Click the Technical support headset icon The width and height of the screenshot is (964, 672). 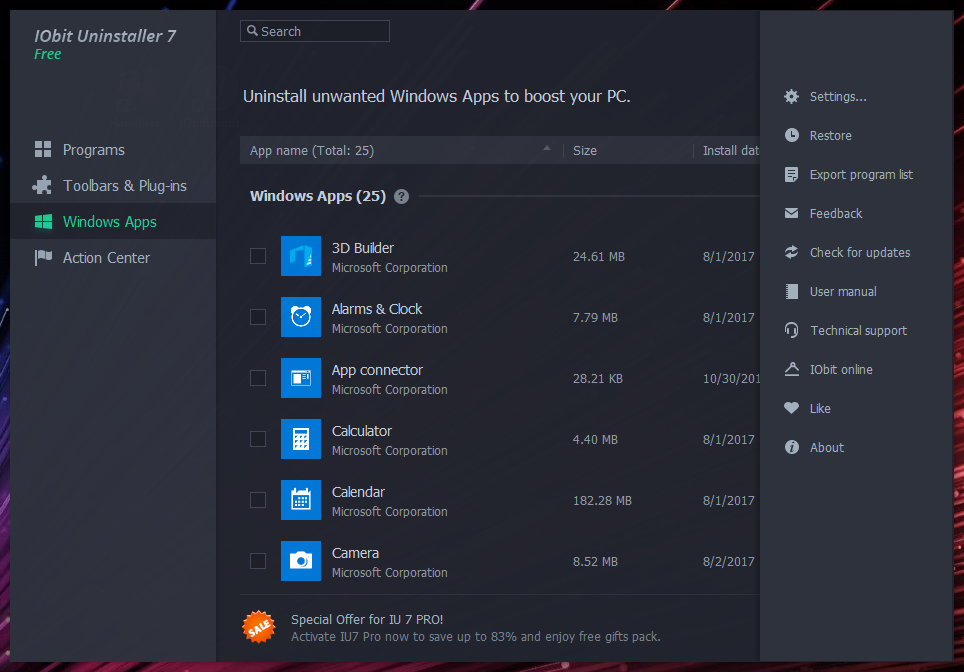[791, 330]
